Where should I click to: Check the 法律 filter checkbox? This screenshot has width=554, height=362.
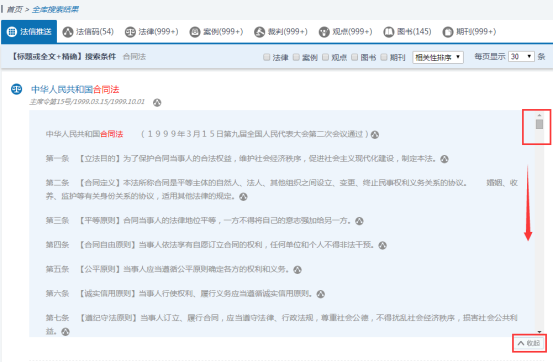click(267, 57)
